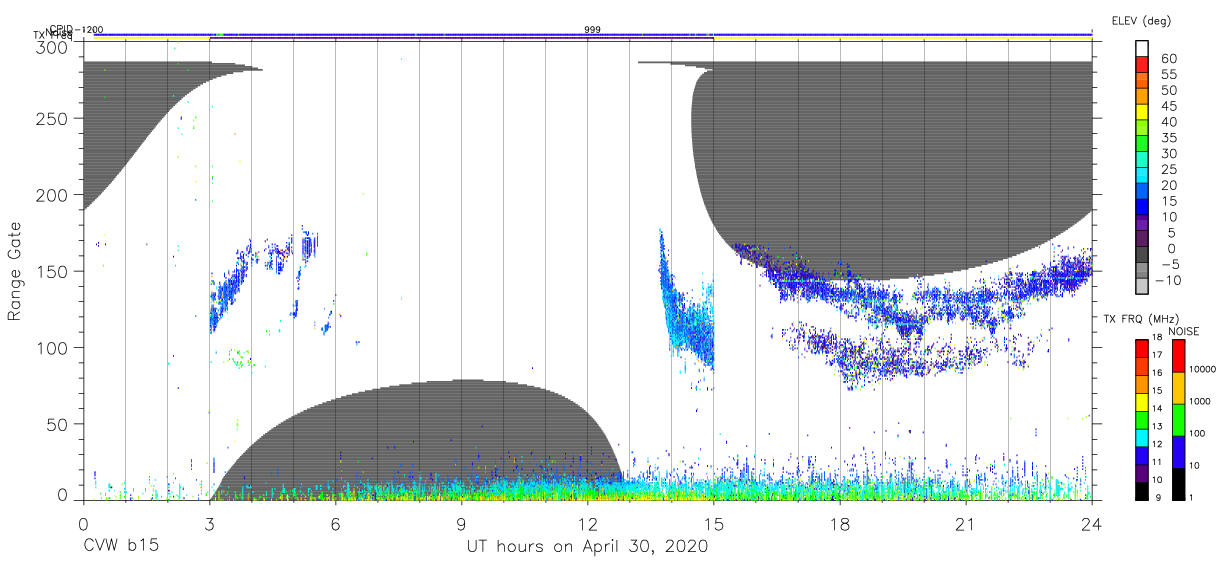Click the x-axis tick label "12"
The image size is (1228, 567).
tap(587, 524)
